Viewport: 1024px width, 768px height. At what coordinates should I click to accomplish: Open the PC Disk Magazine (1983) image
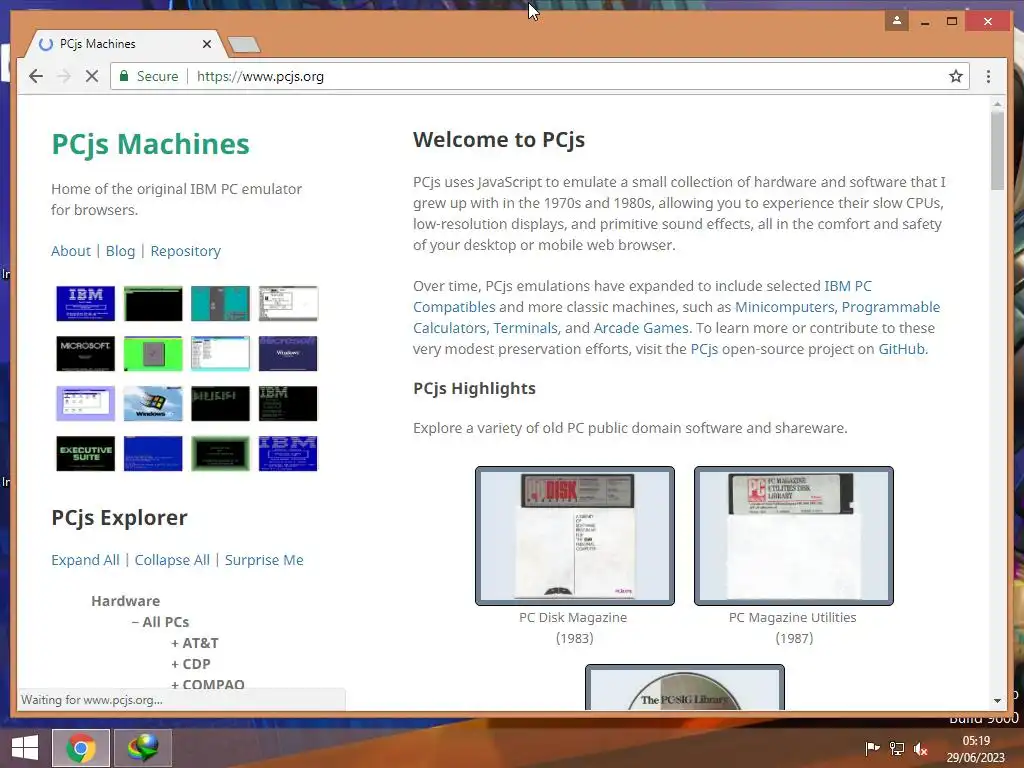575,536
